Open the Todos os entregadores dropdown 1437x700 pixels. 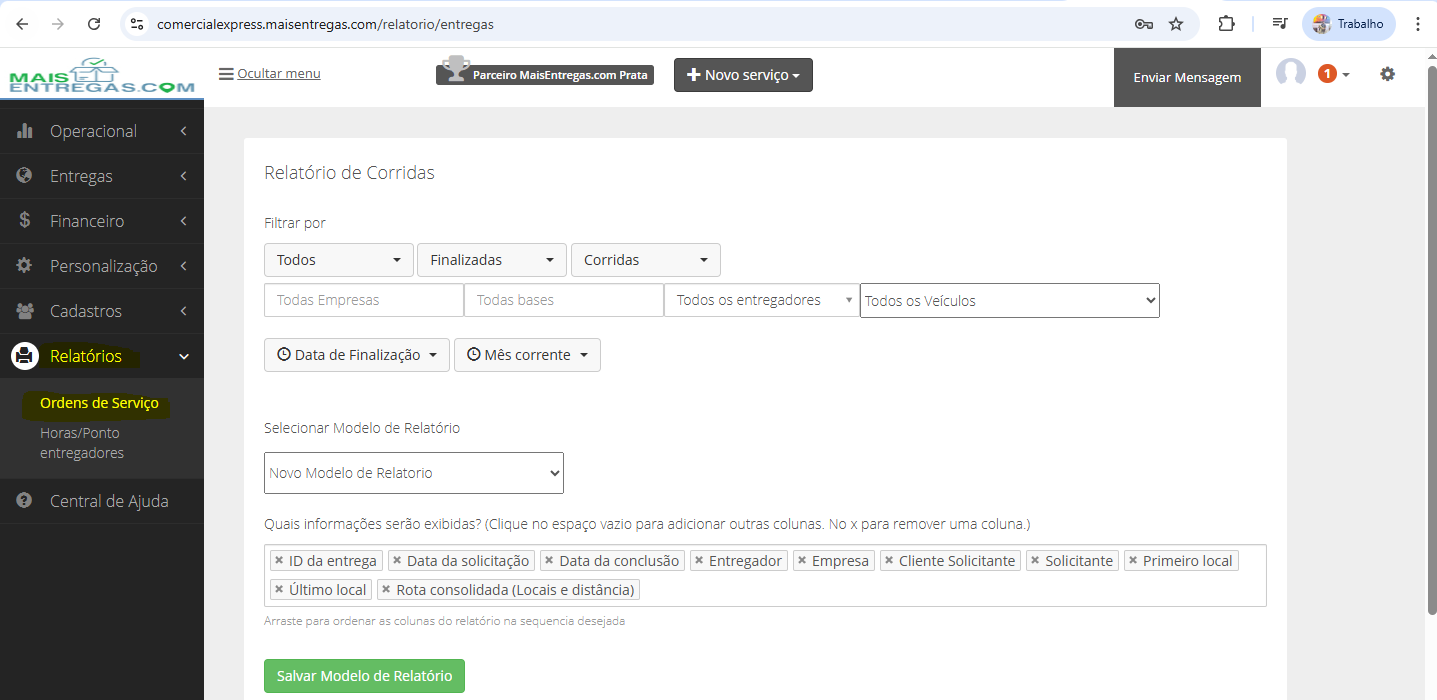[762, 300]
